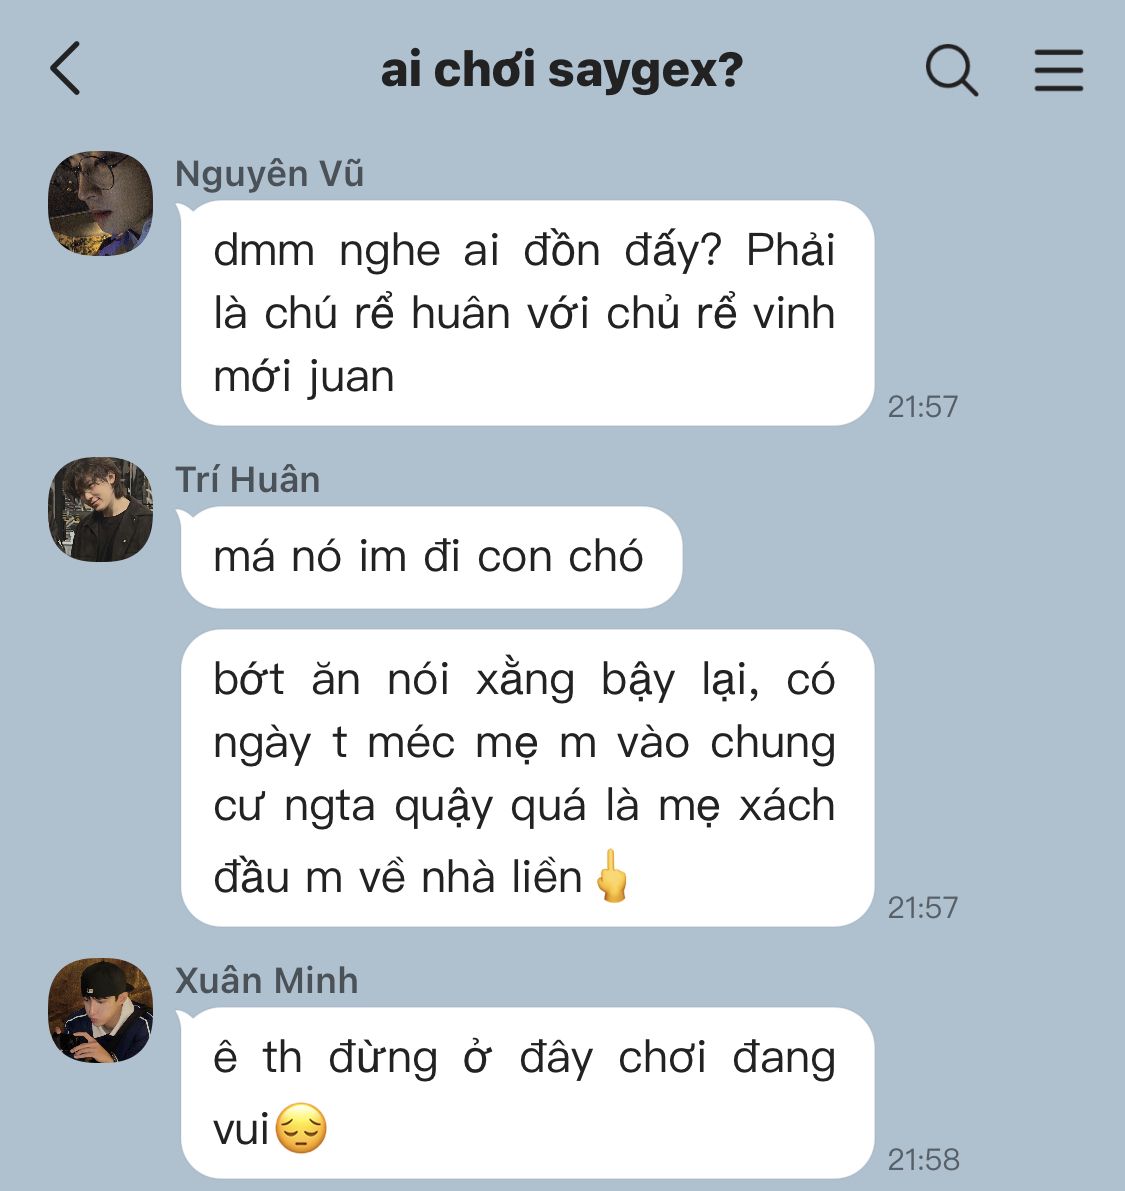Click the middle finger emoji in message
The image size is (1125, 1191).
pyautogui.click(x=611, y=875)
